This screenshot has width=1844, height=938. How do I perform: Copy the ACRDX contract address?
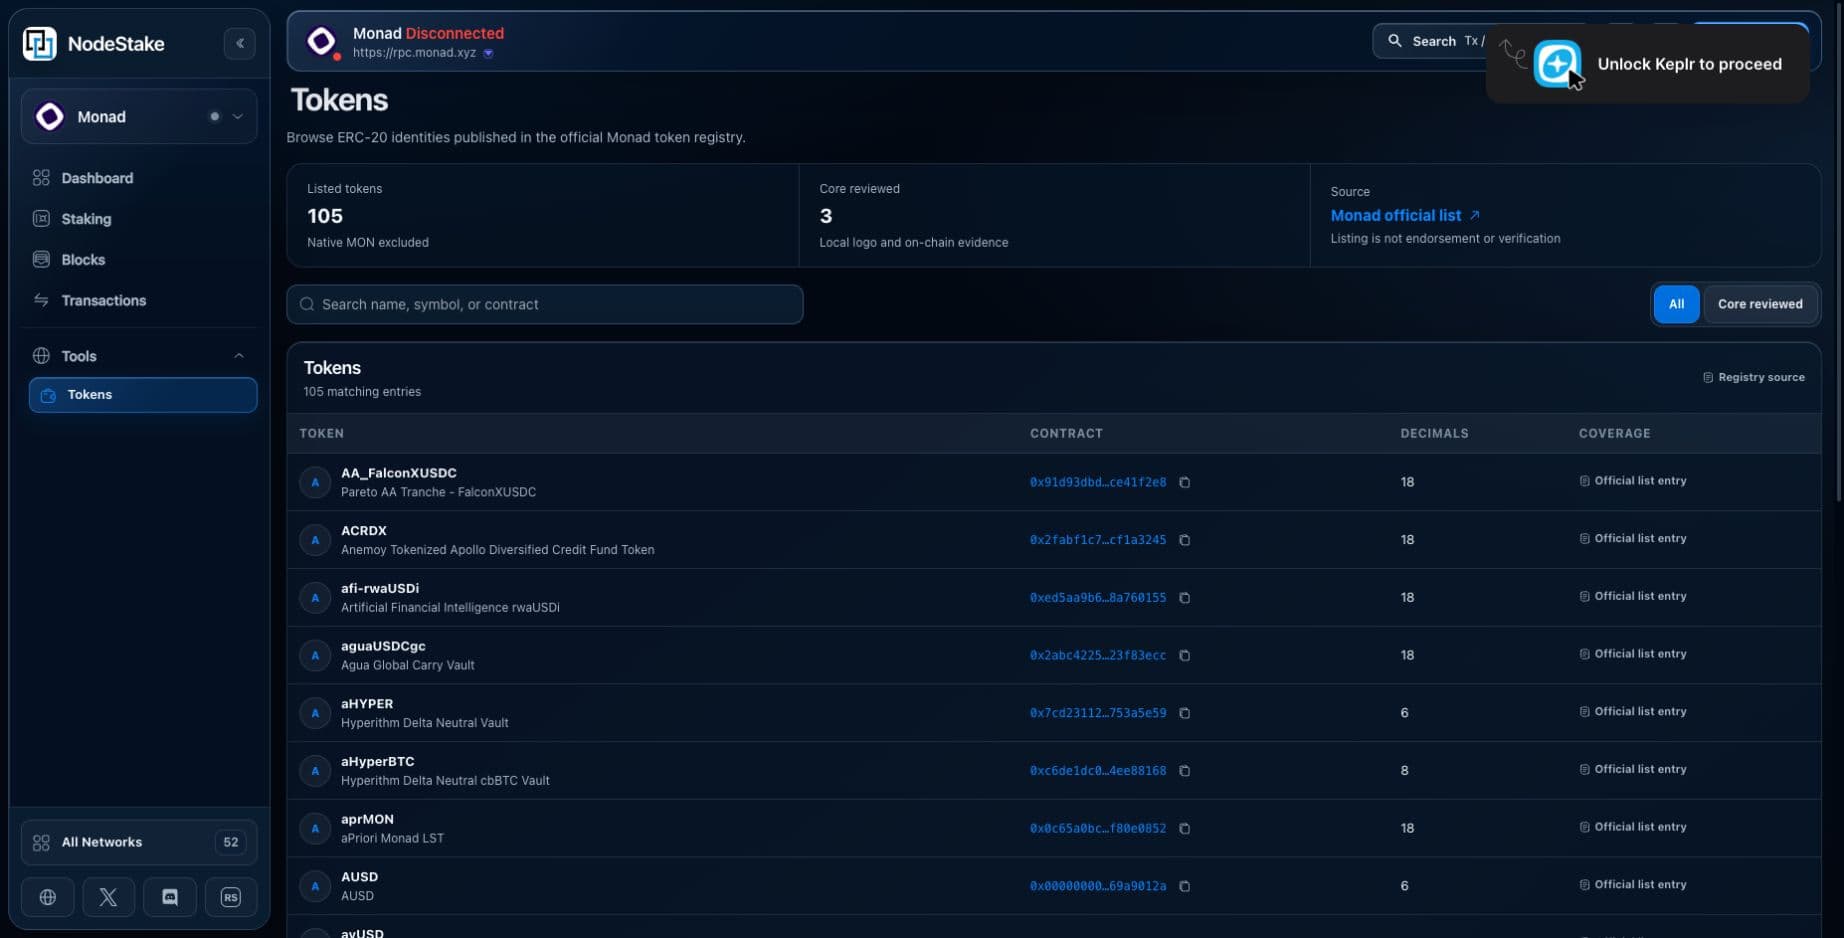coord(1184,540)
